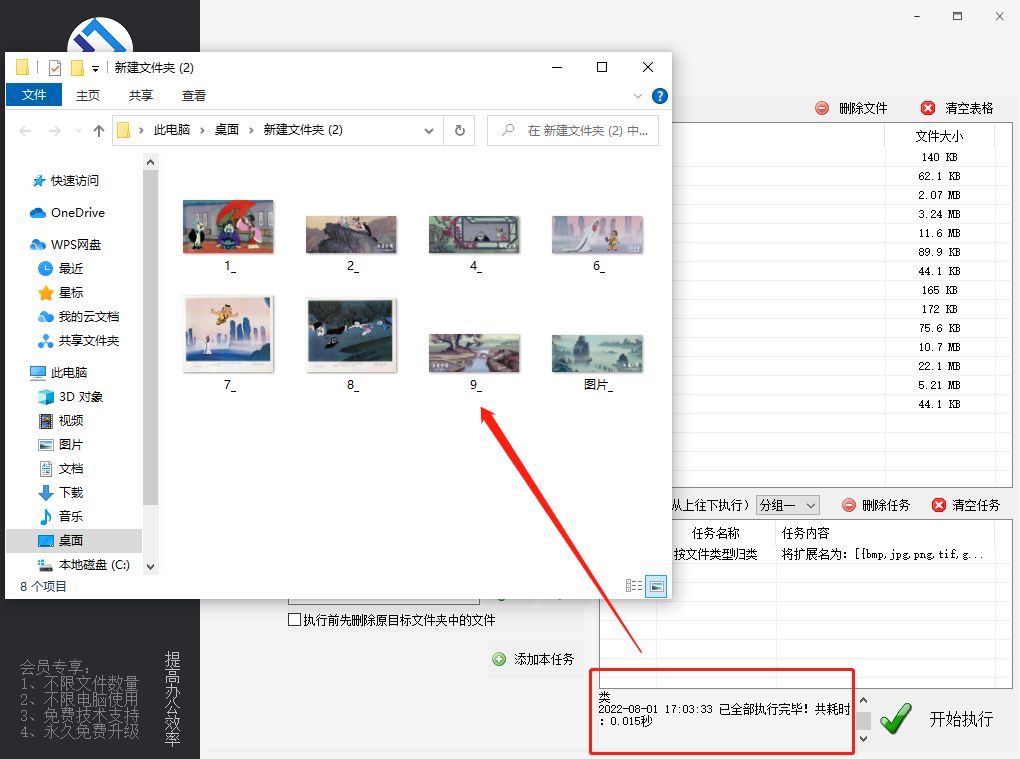Click the properties checkmark quick access icon
The height and width of the screenshot is (759, 1020).
55,68
